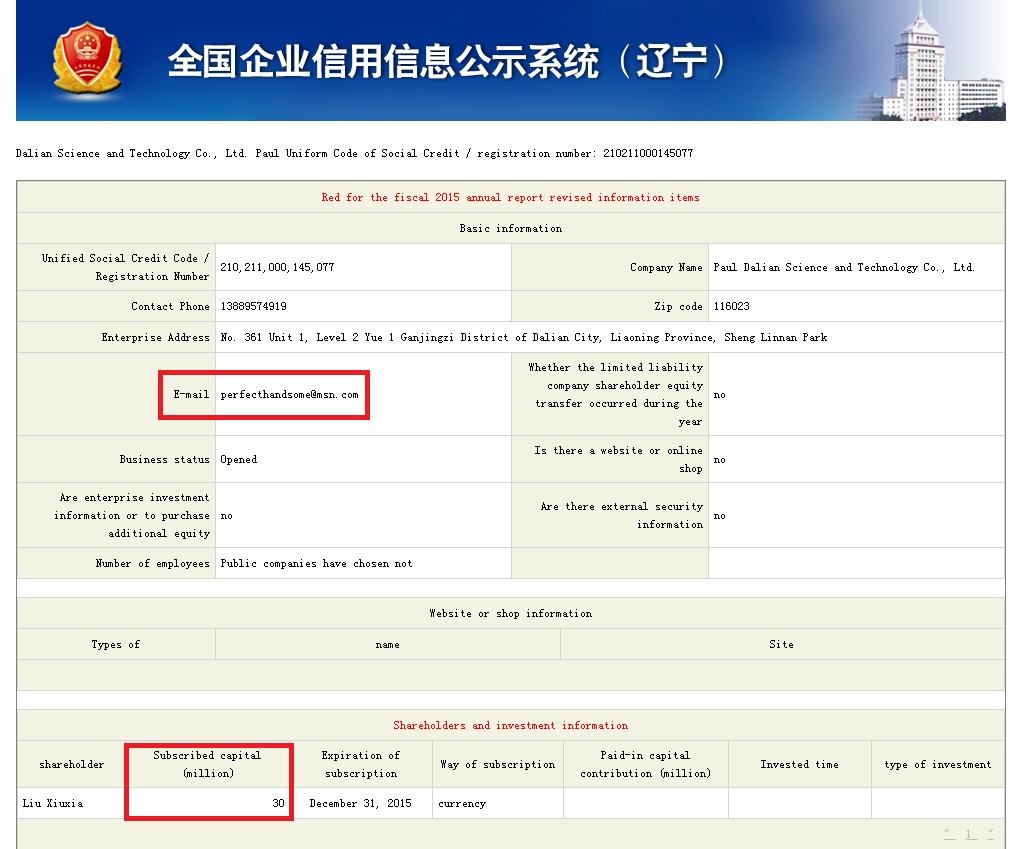Click the Contact Phone label
The image size is (1019, 849).
tap(170, 306)
